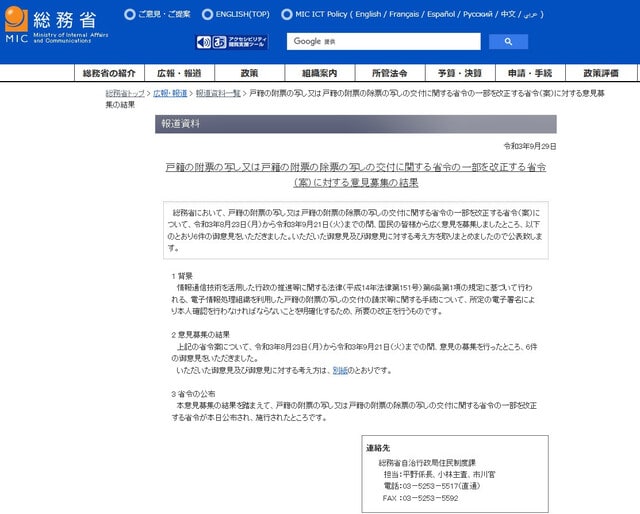This screenshot has height=514, width=640.
Task: Click the 報道資料 section header bar
Action: (x=356, y=124)
